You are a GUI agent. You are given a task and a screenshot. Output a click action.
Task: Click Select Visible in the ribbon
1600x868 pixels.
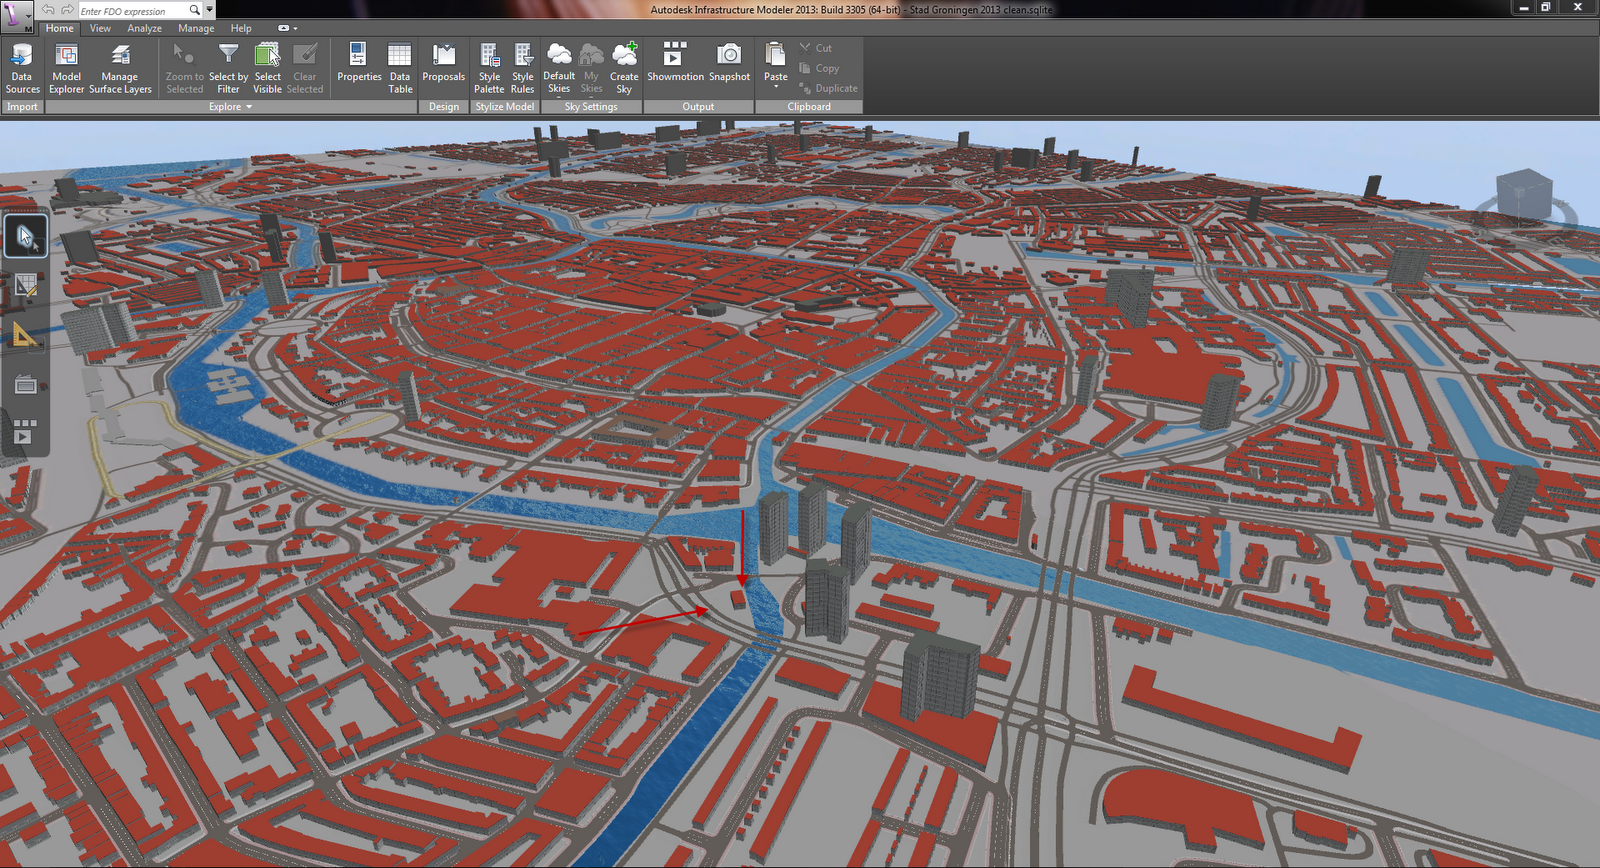click(268, 68)
